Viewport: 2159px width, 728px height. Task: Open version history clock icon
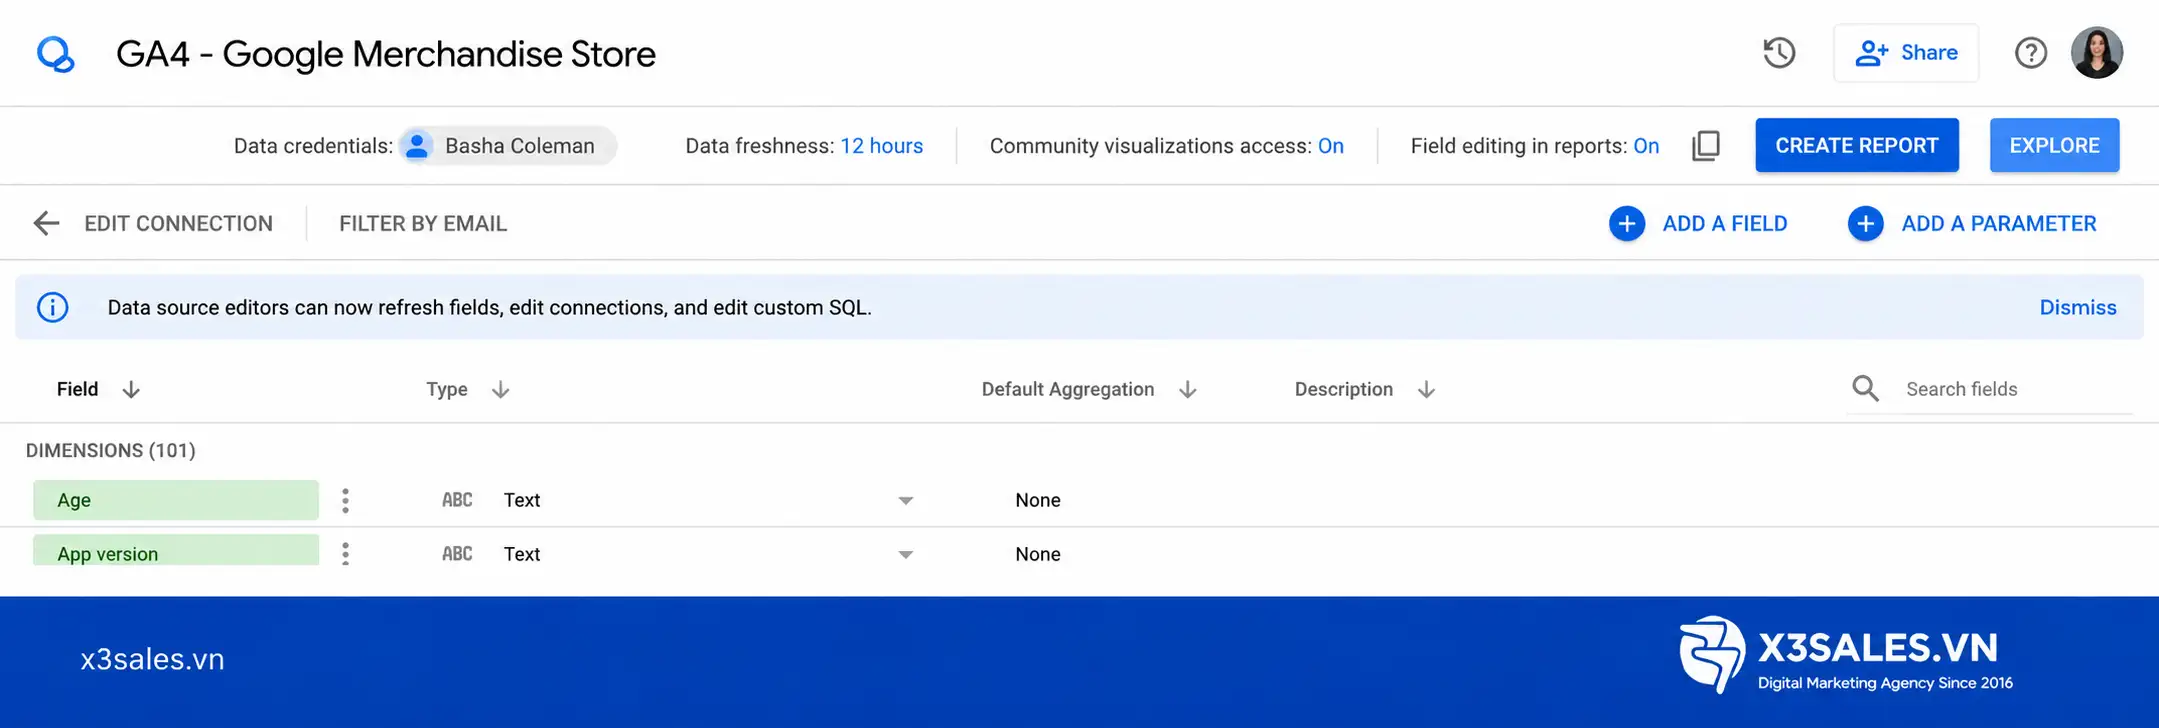(1779, 53)
